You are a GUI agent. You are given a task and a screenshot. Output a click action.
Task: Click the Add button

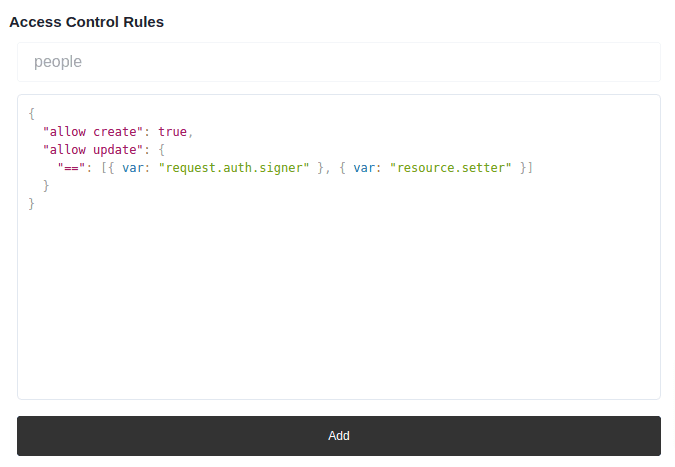coord(338,436)
